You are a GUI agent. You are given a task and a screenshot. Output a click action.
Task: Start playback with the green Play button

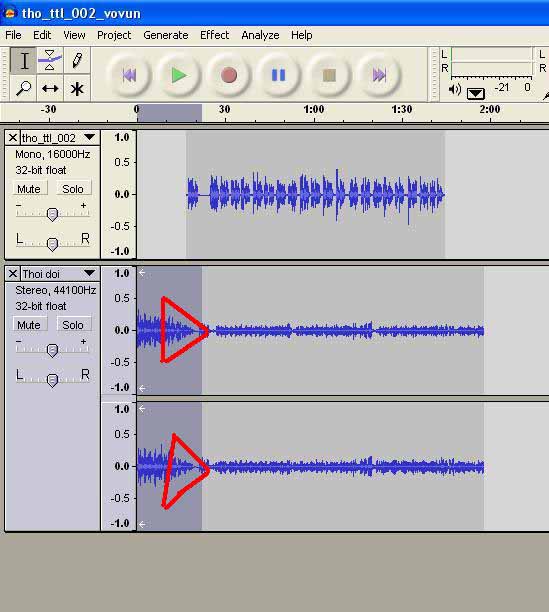click(179, 75)
